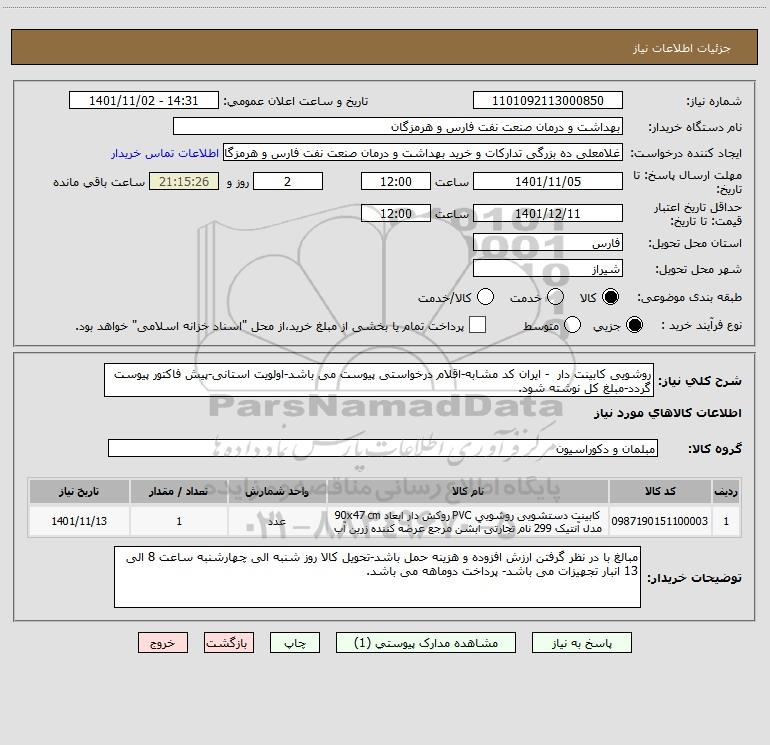Click the delivery province field فارس
Viewport: 770px width, 745px height.
point(548,243)
